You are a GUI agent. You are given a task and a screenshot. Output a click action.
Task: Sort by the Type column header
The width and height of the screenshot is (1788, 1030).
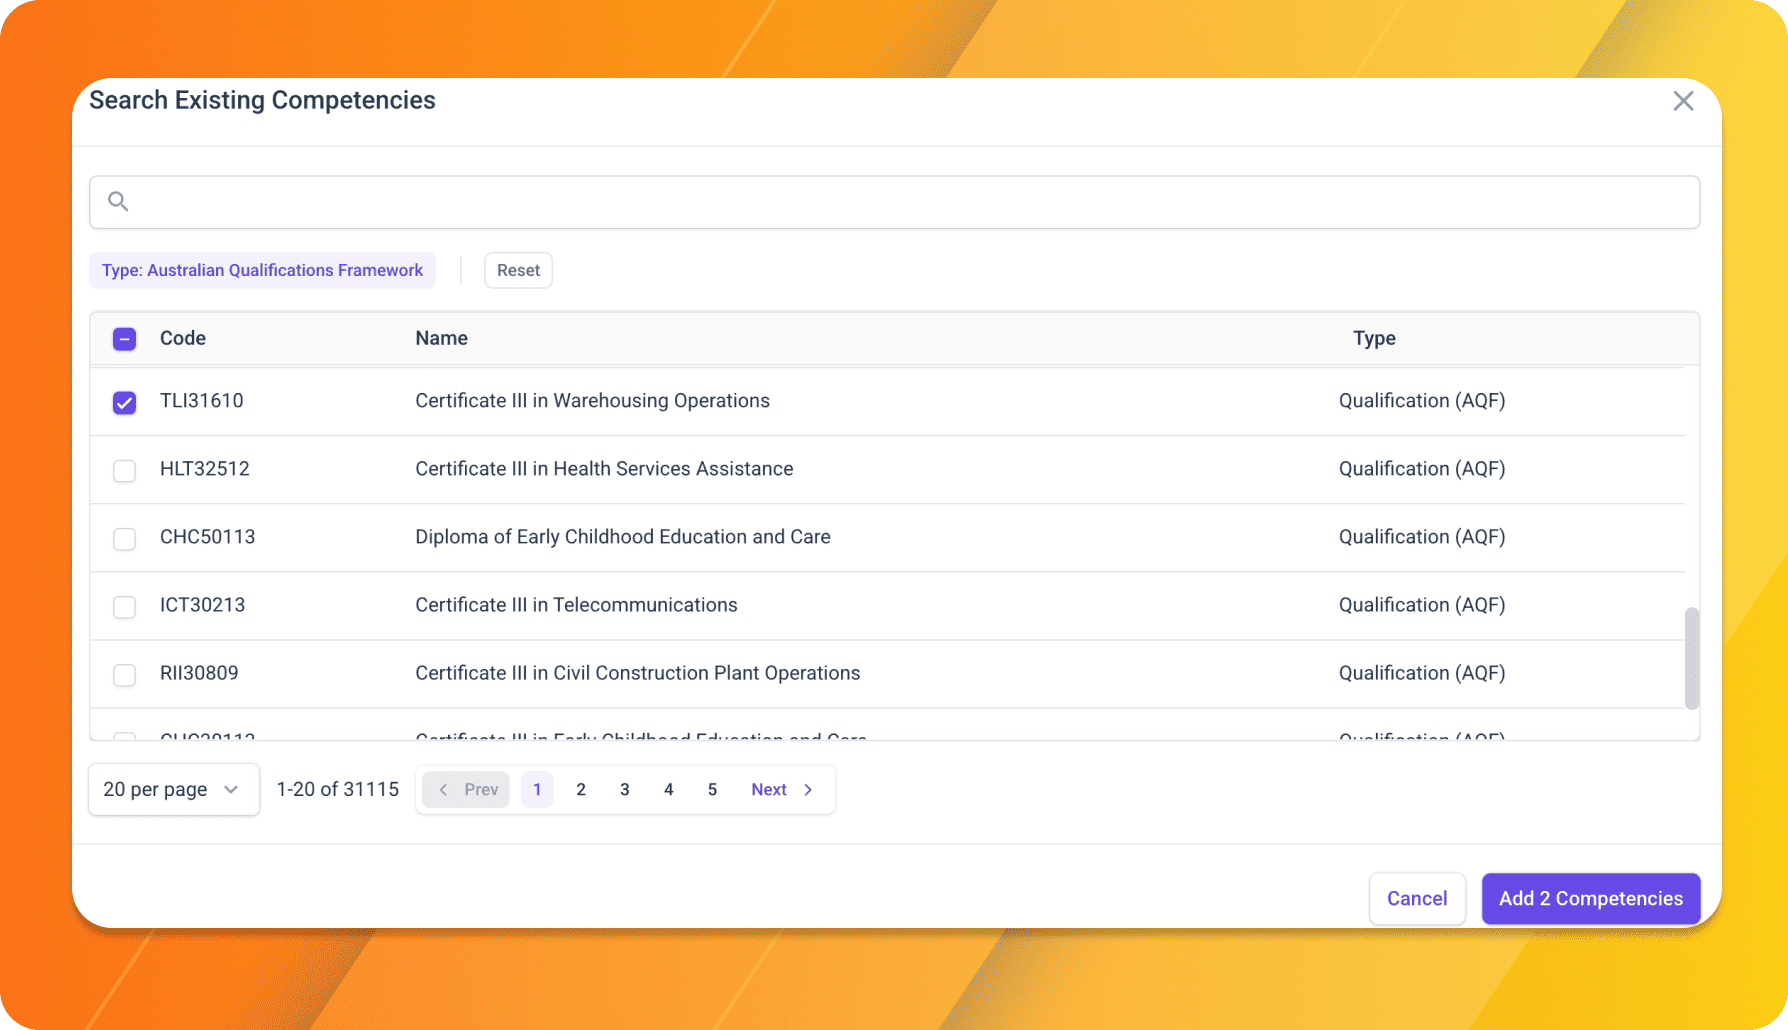tap(1374, 338)
